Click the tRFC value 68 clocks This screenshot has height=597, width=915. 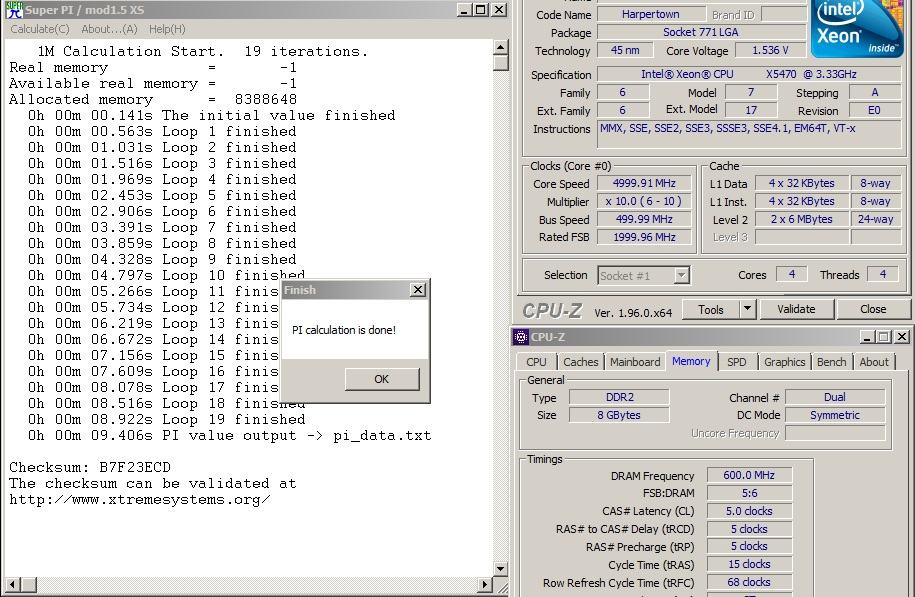click(749, 582)
